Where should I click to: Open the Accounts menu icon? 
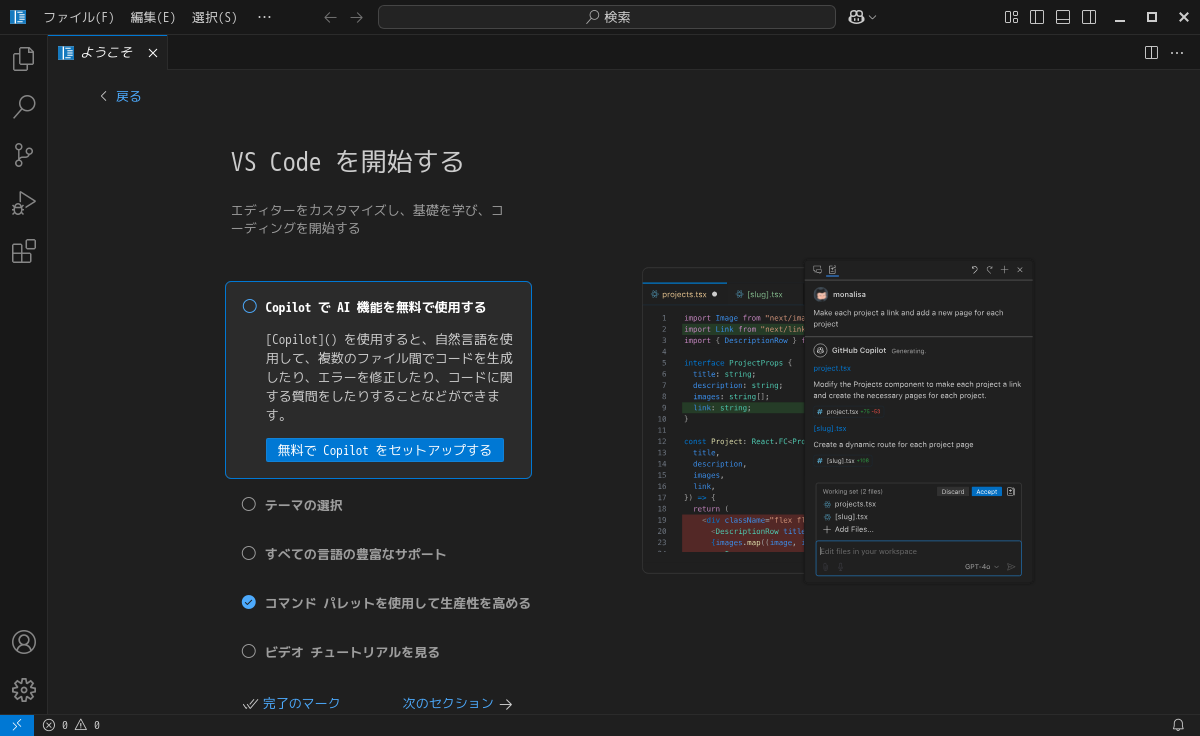[24, 642]
